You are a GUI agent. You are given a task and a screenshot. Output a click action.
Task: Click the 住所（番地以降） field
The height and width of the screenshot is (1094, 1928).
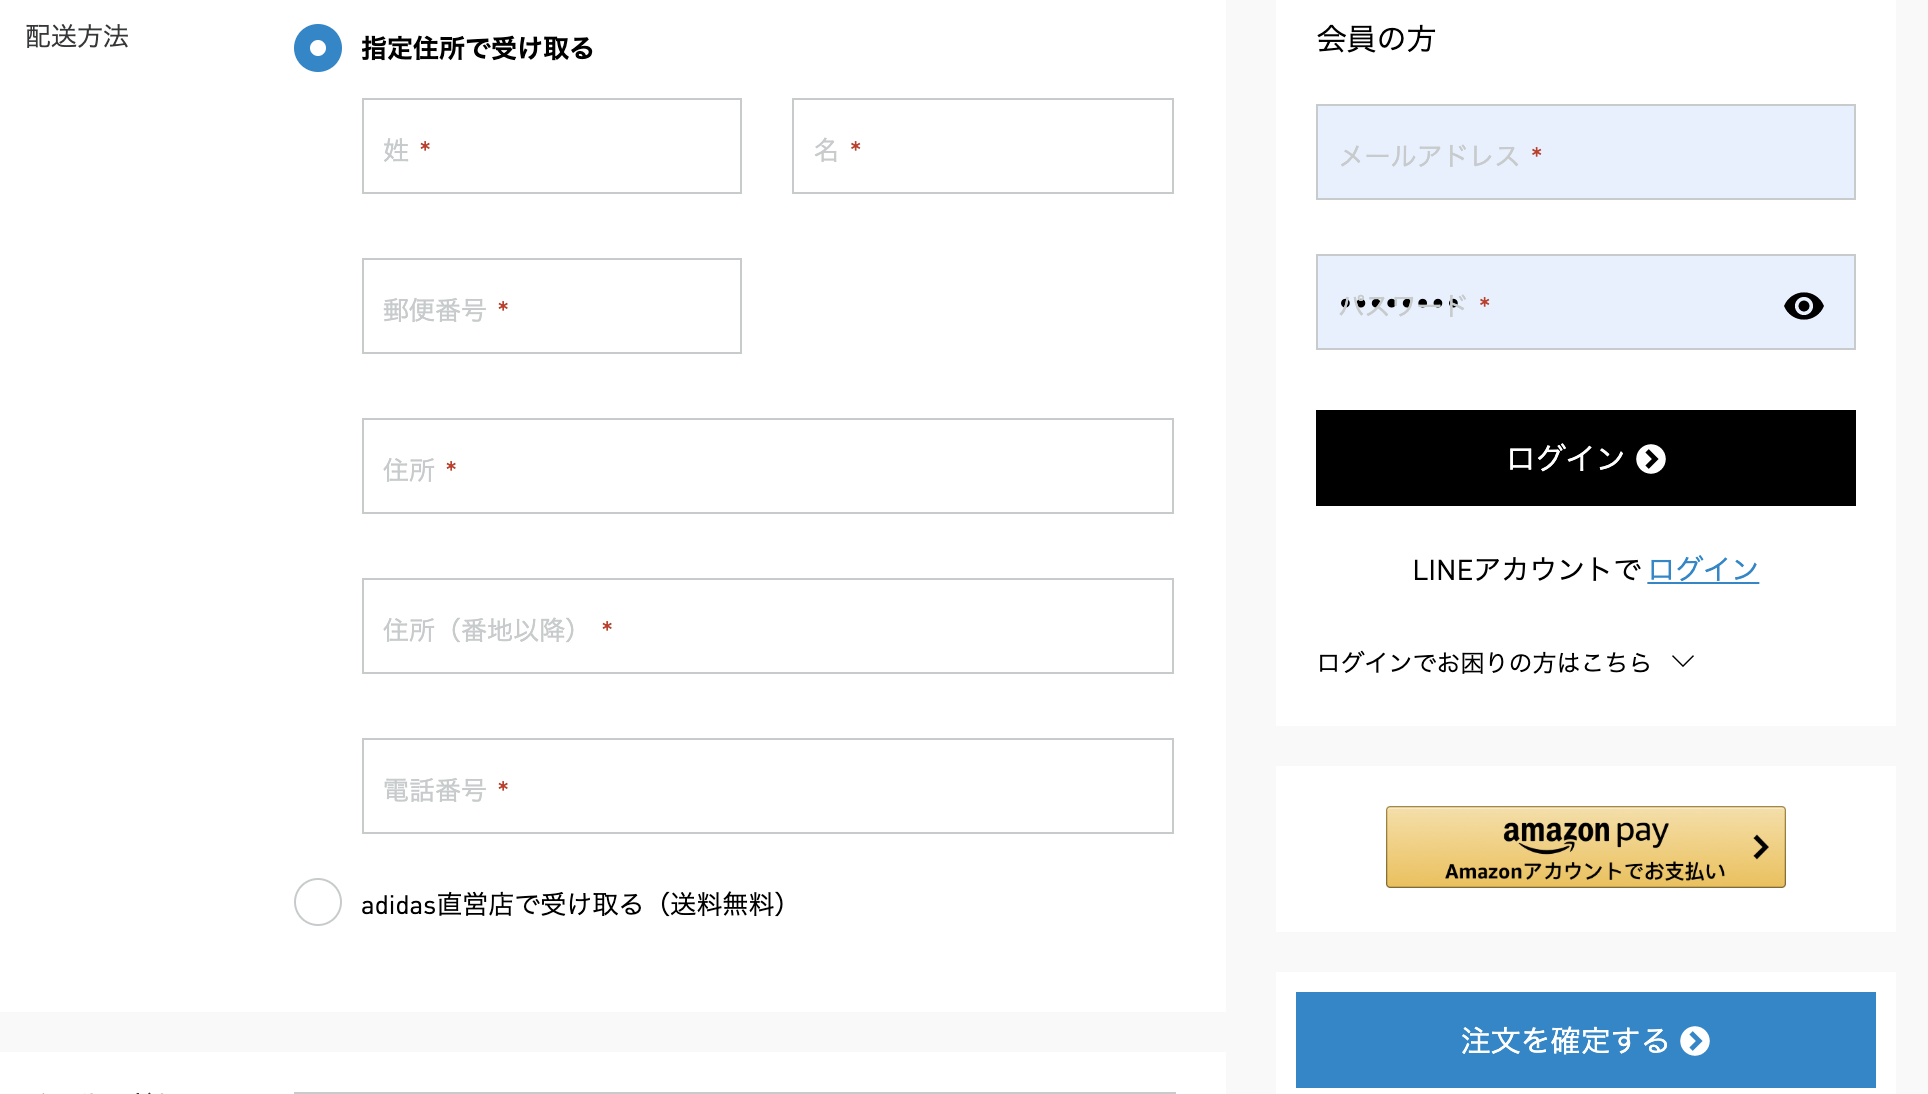click(768, 626)
